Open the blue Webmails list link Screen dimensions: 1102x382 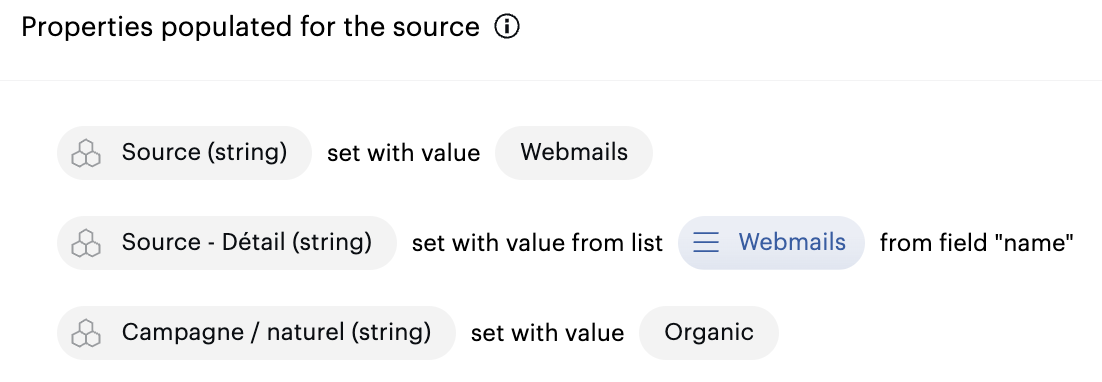tap(771, 243)
